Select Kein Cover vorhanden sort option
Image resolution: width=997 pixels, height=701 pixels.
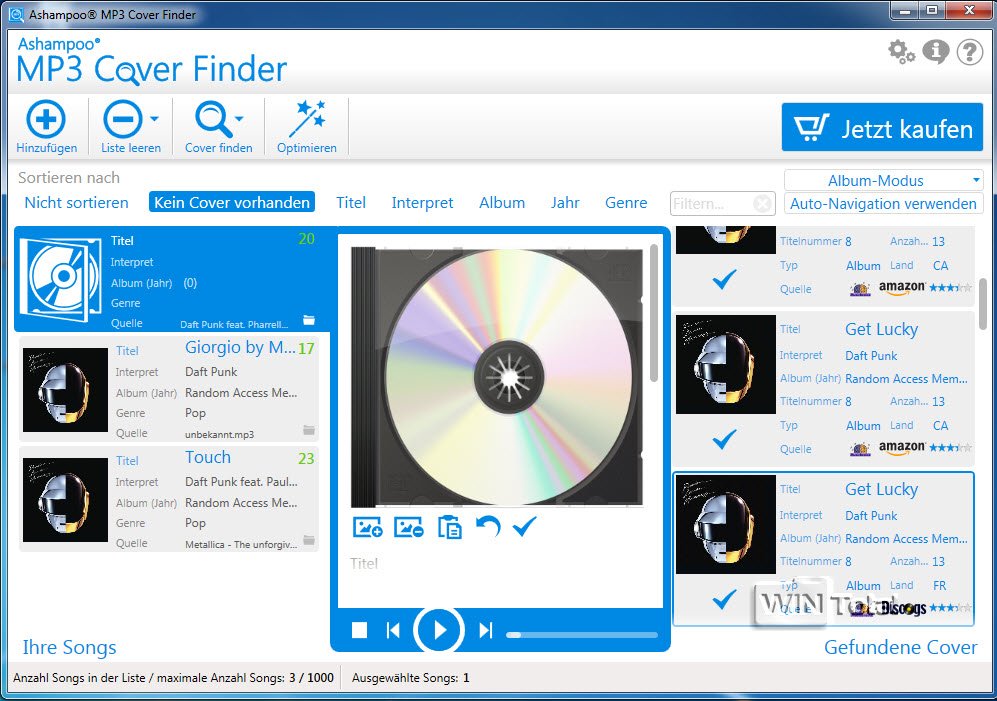pyautogui.click(x=232, y=202)
